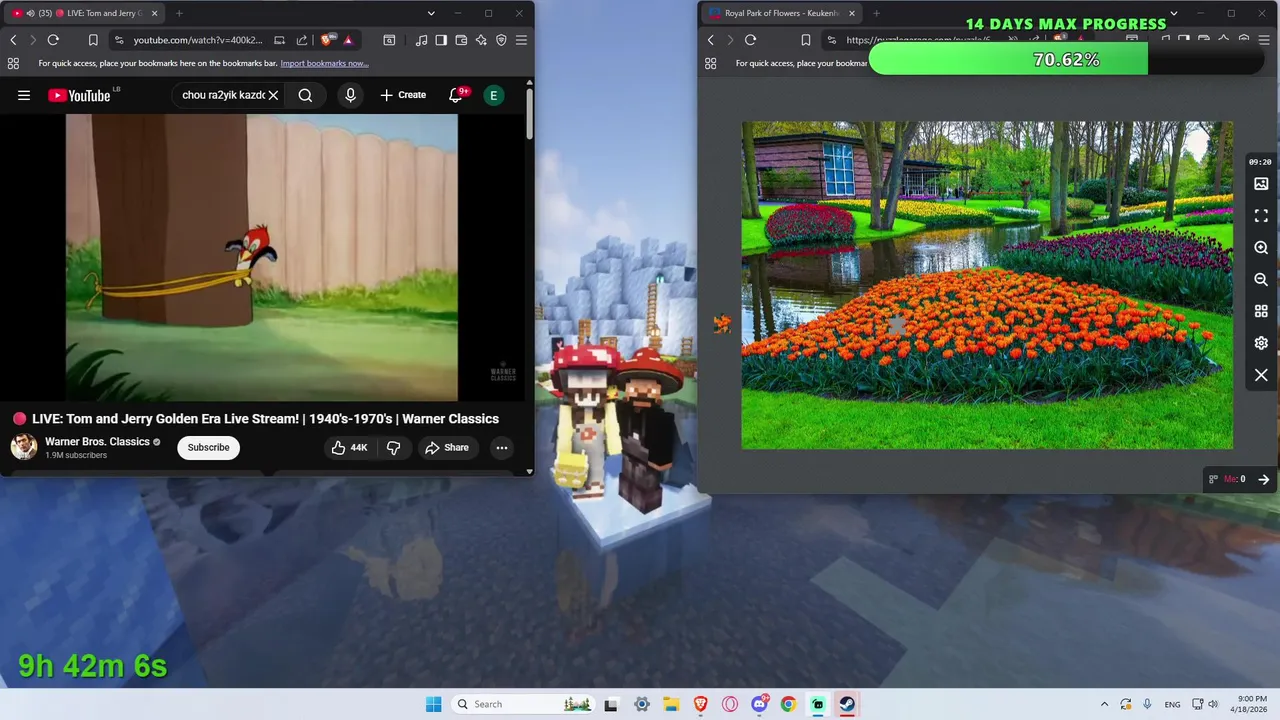Image resolution: width=1280 pixels, height=720 pixels.
Task: Open Steam from the taskbar
Action: click(846, 704)
